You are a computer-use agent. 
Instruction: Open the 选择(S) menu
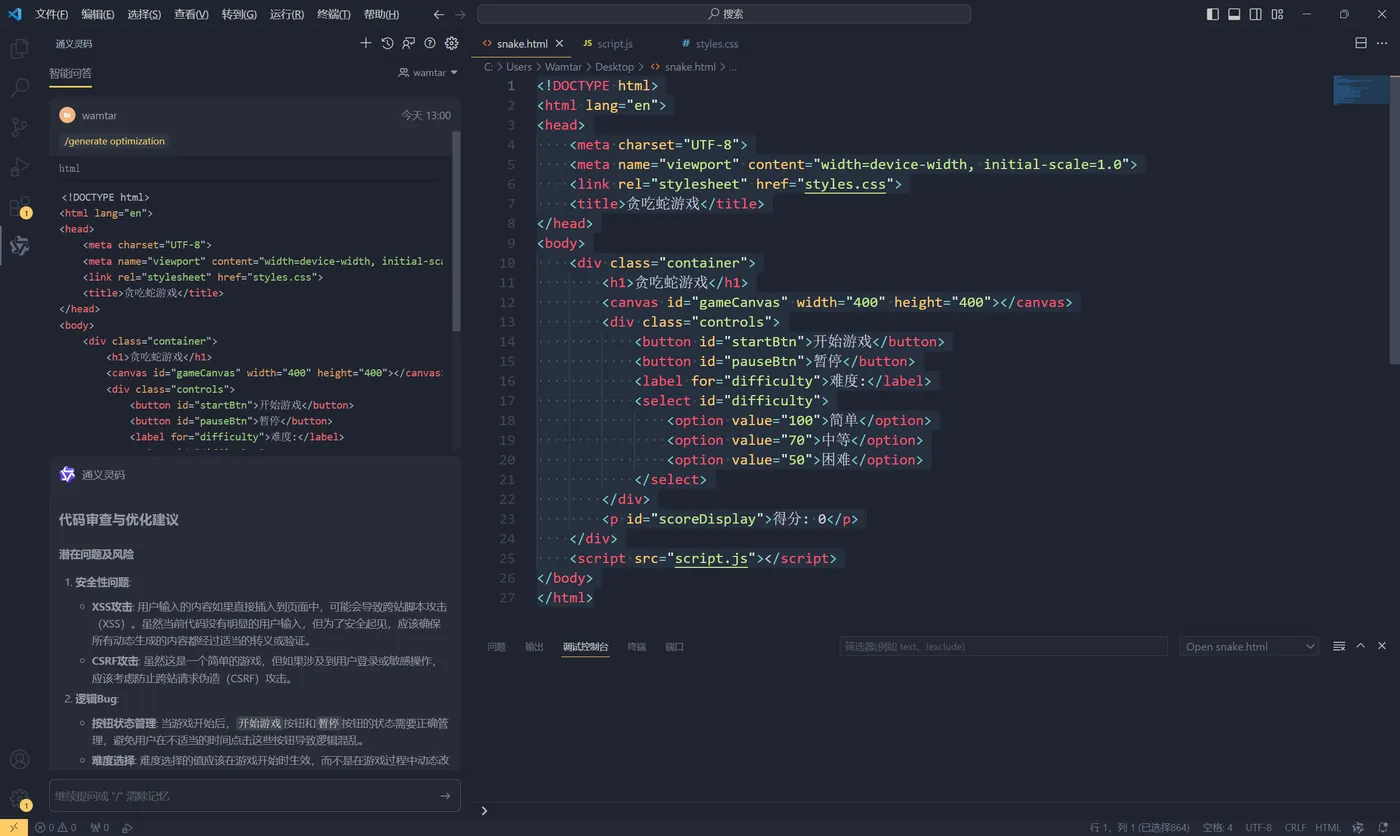pos(144,14)
